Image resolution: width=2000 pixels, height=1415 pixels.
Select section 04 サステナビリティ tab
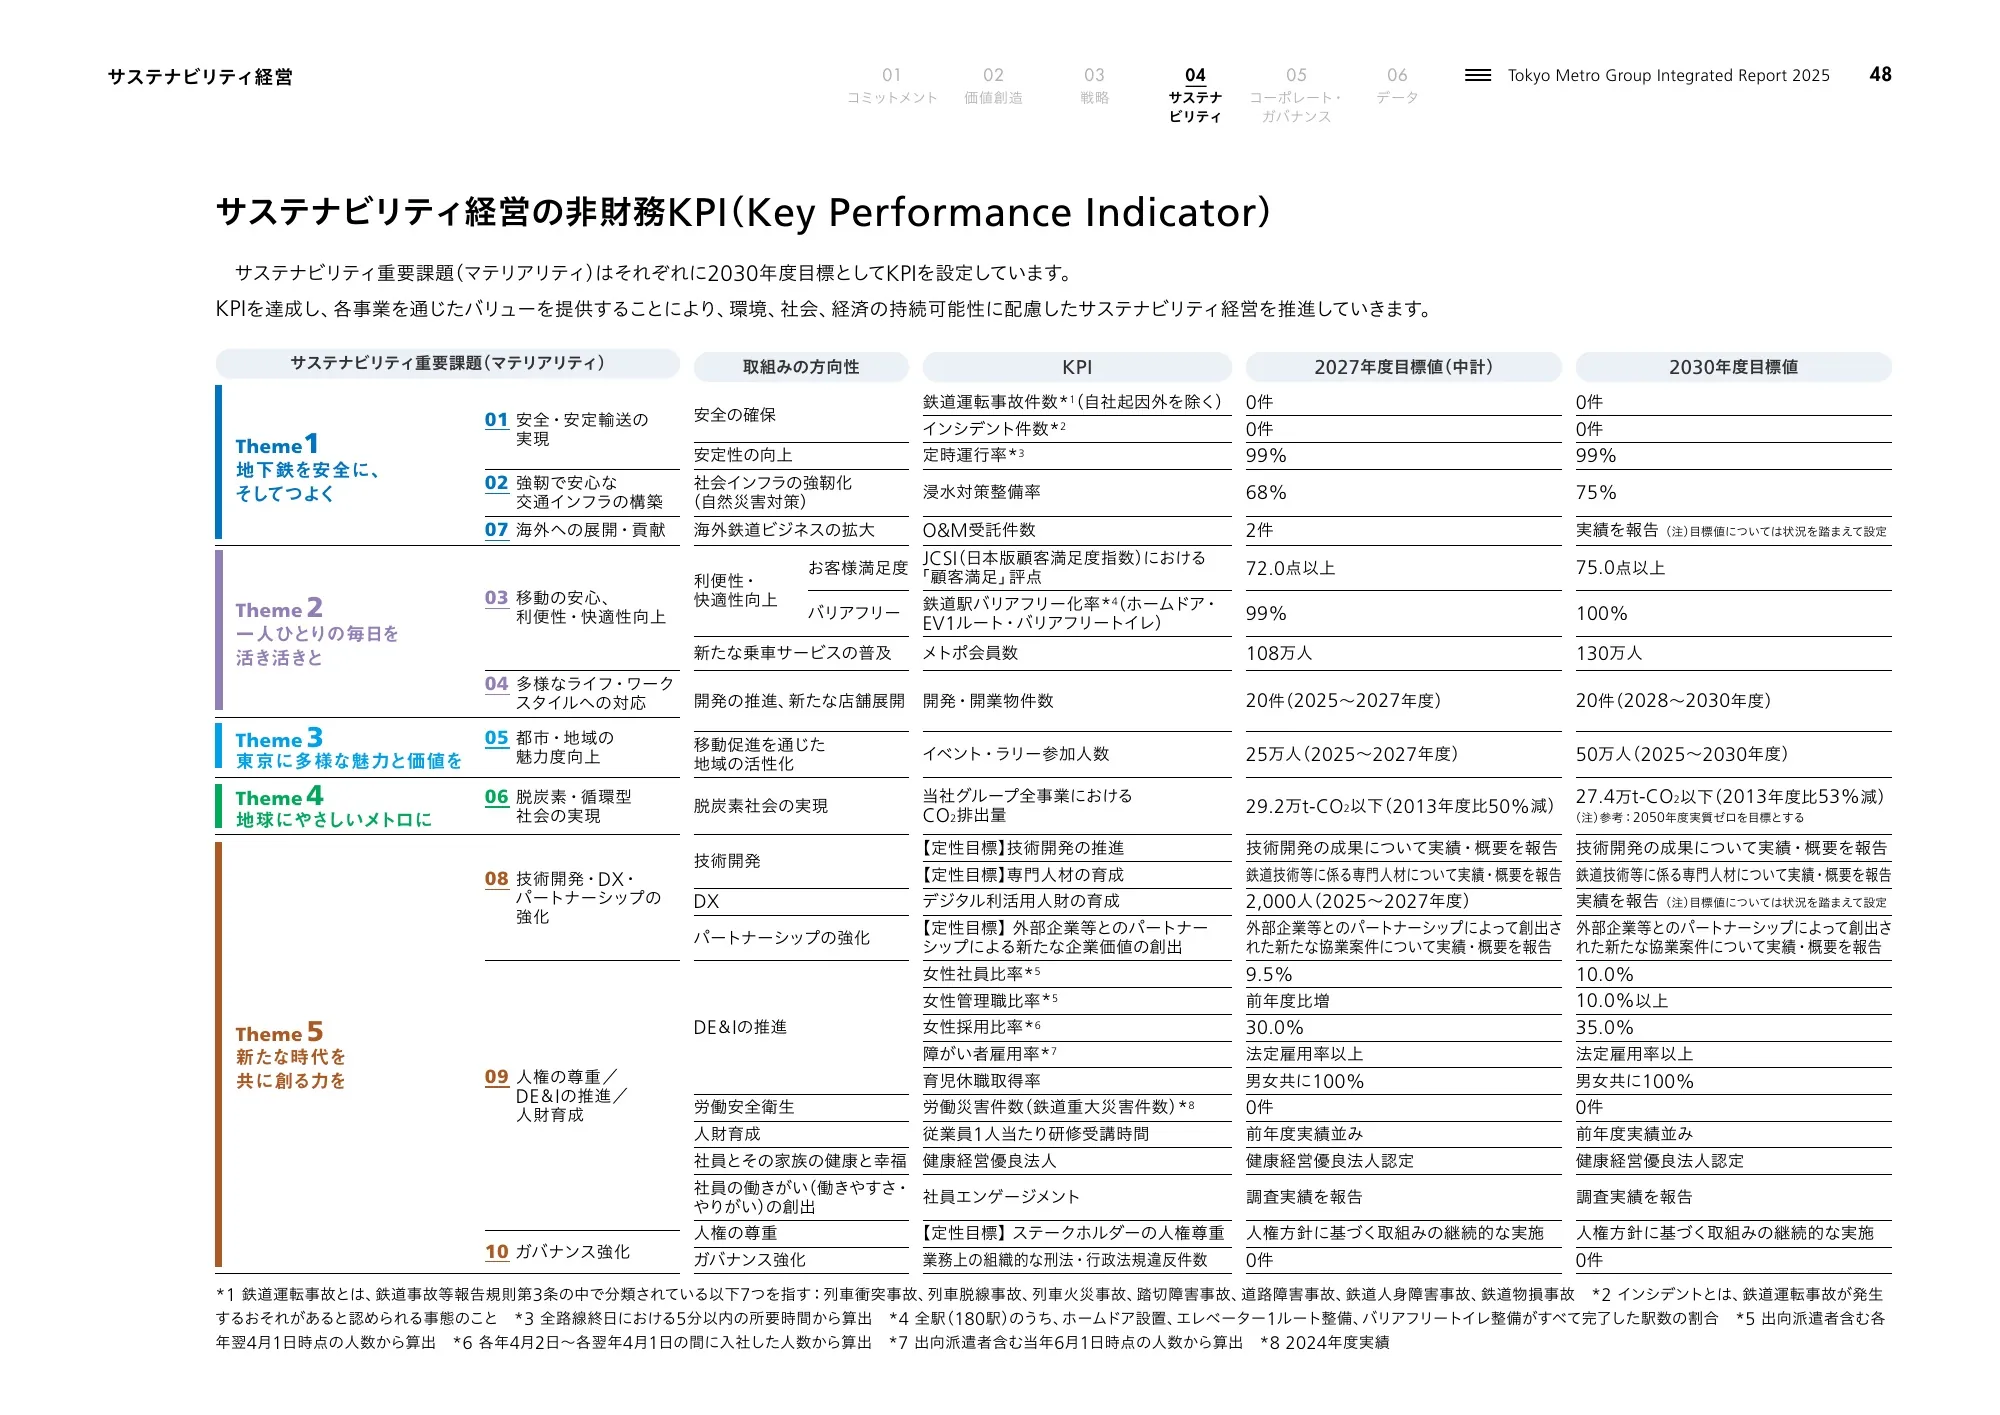[x=1195, y=95]
